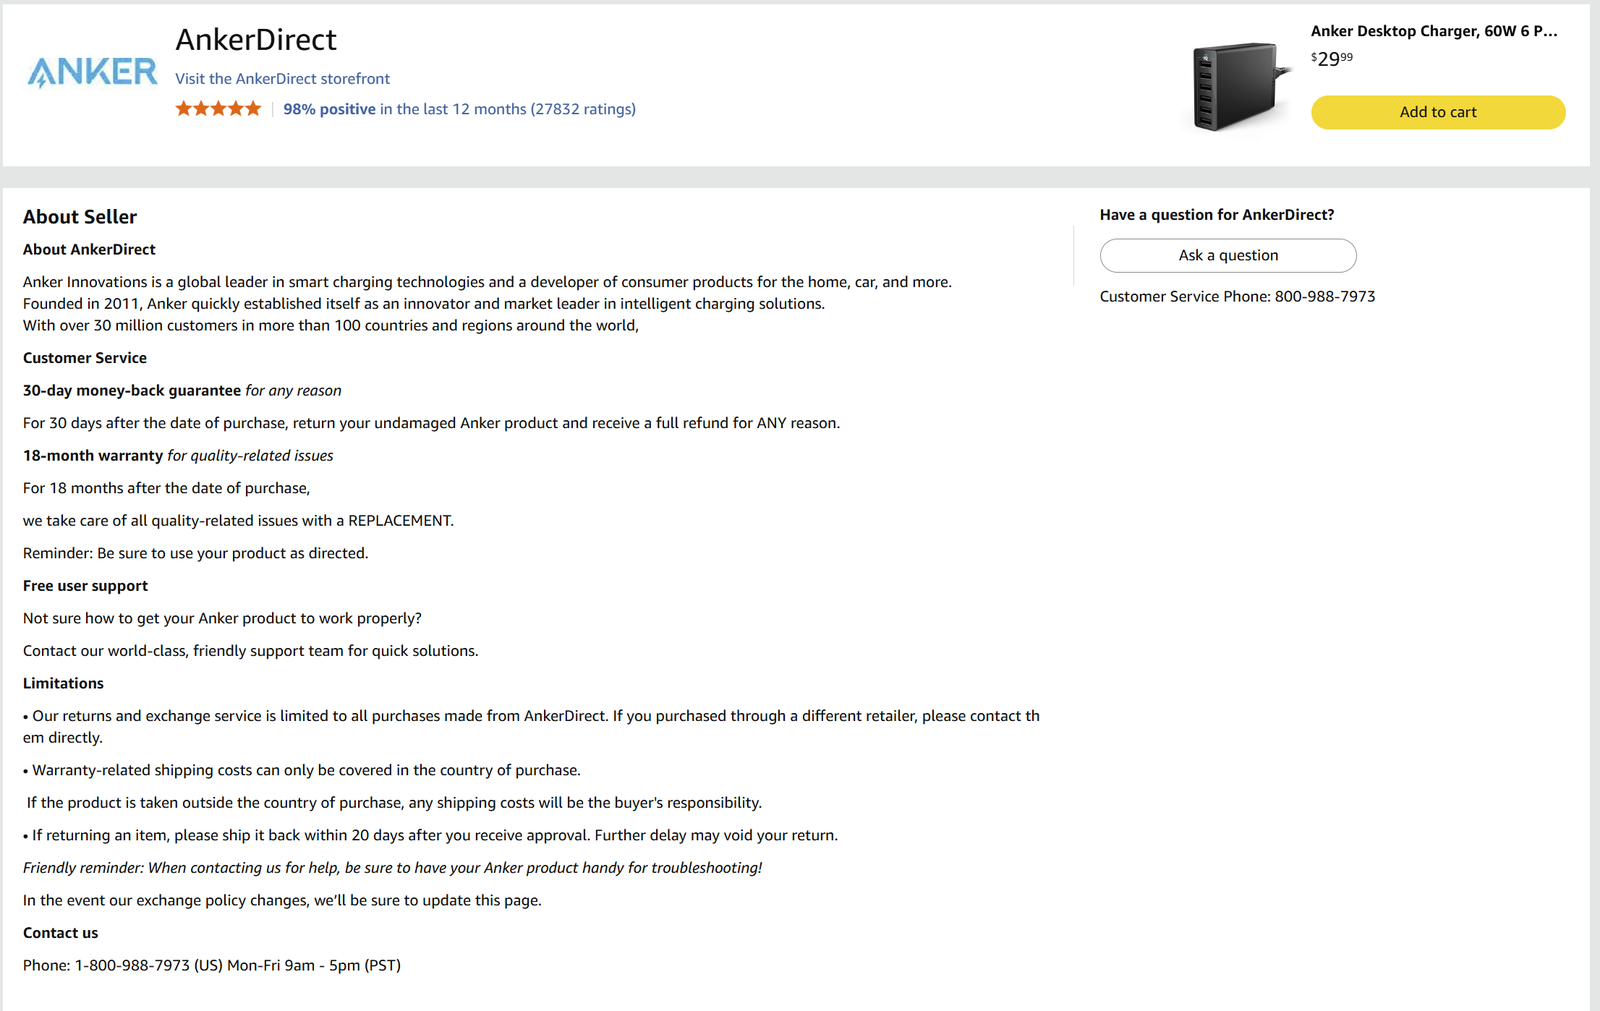This screenshot has width=1600, height=1011.
Task: Click 'For 18 months after the date' line
Action: [167, 488]
